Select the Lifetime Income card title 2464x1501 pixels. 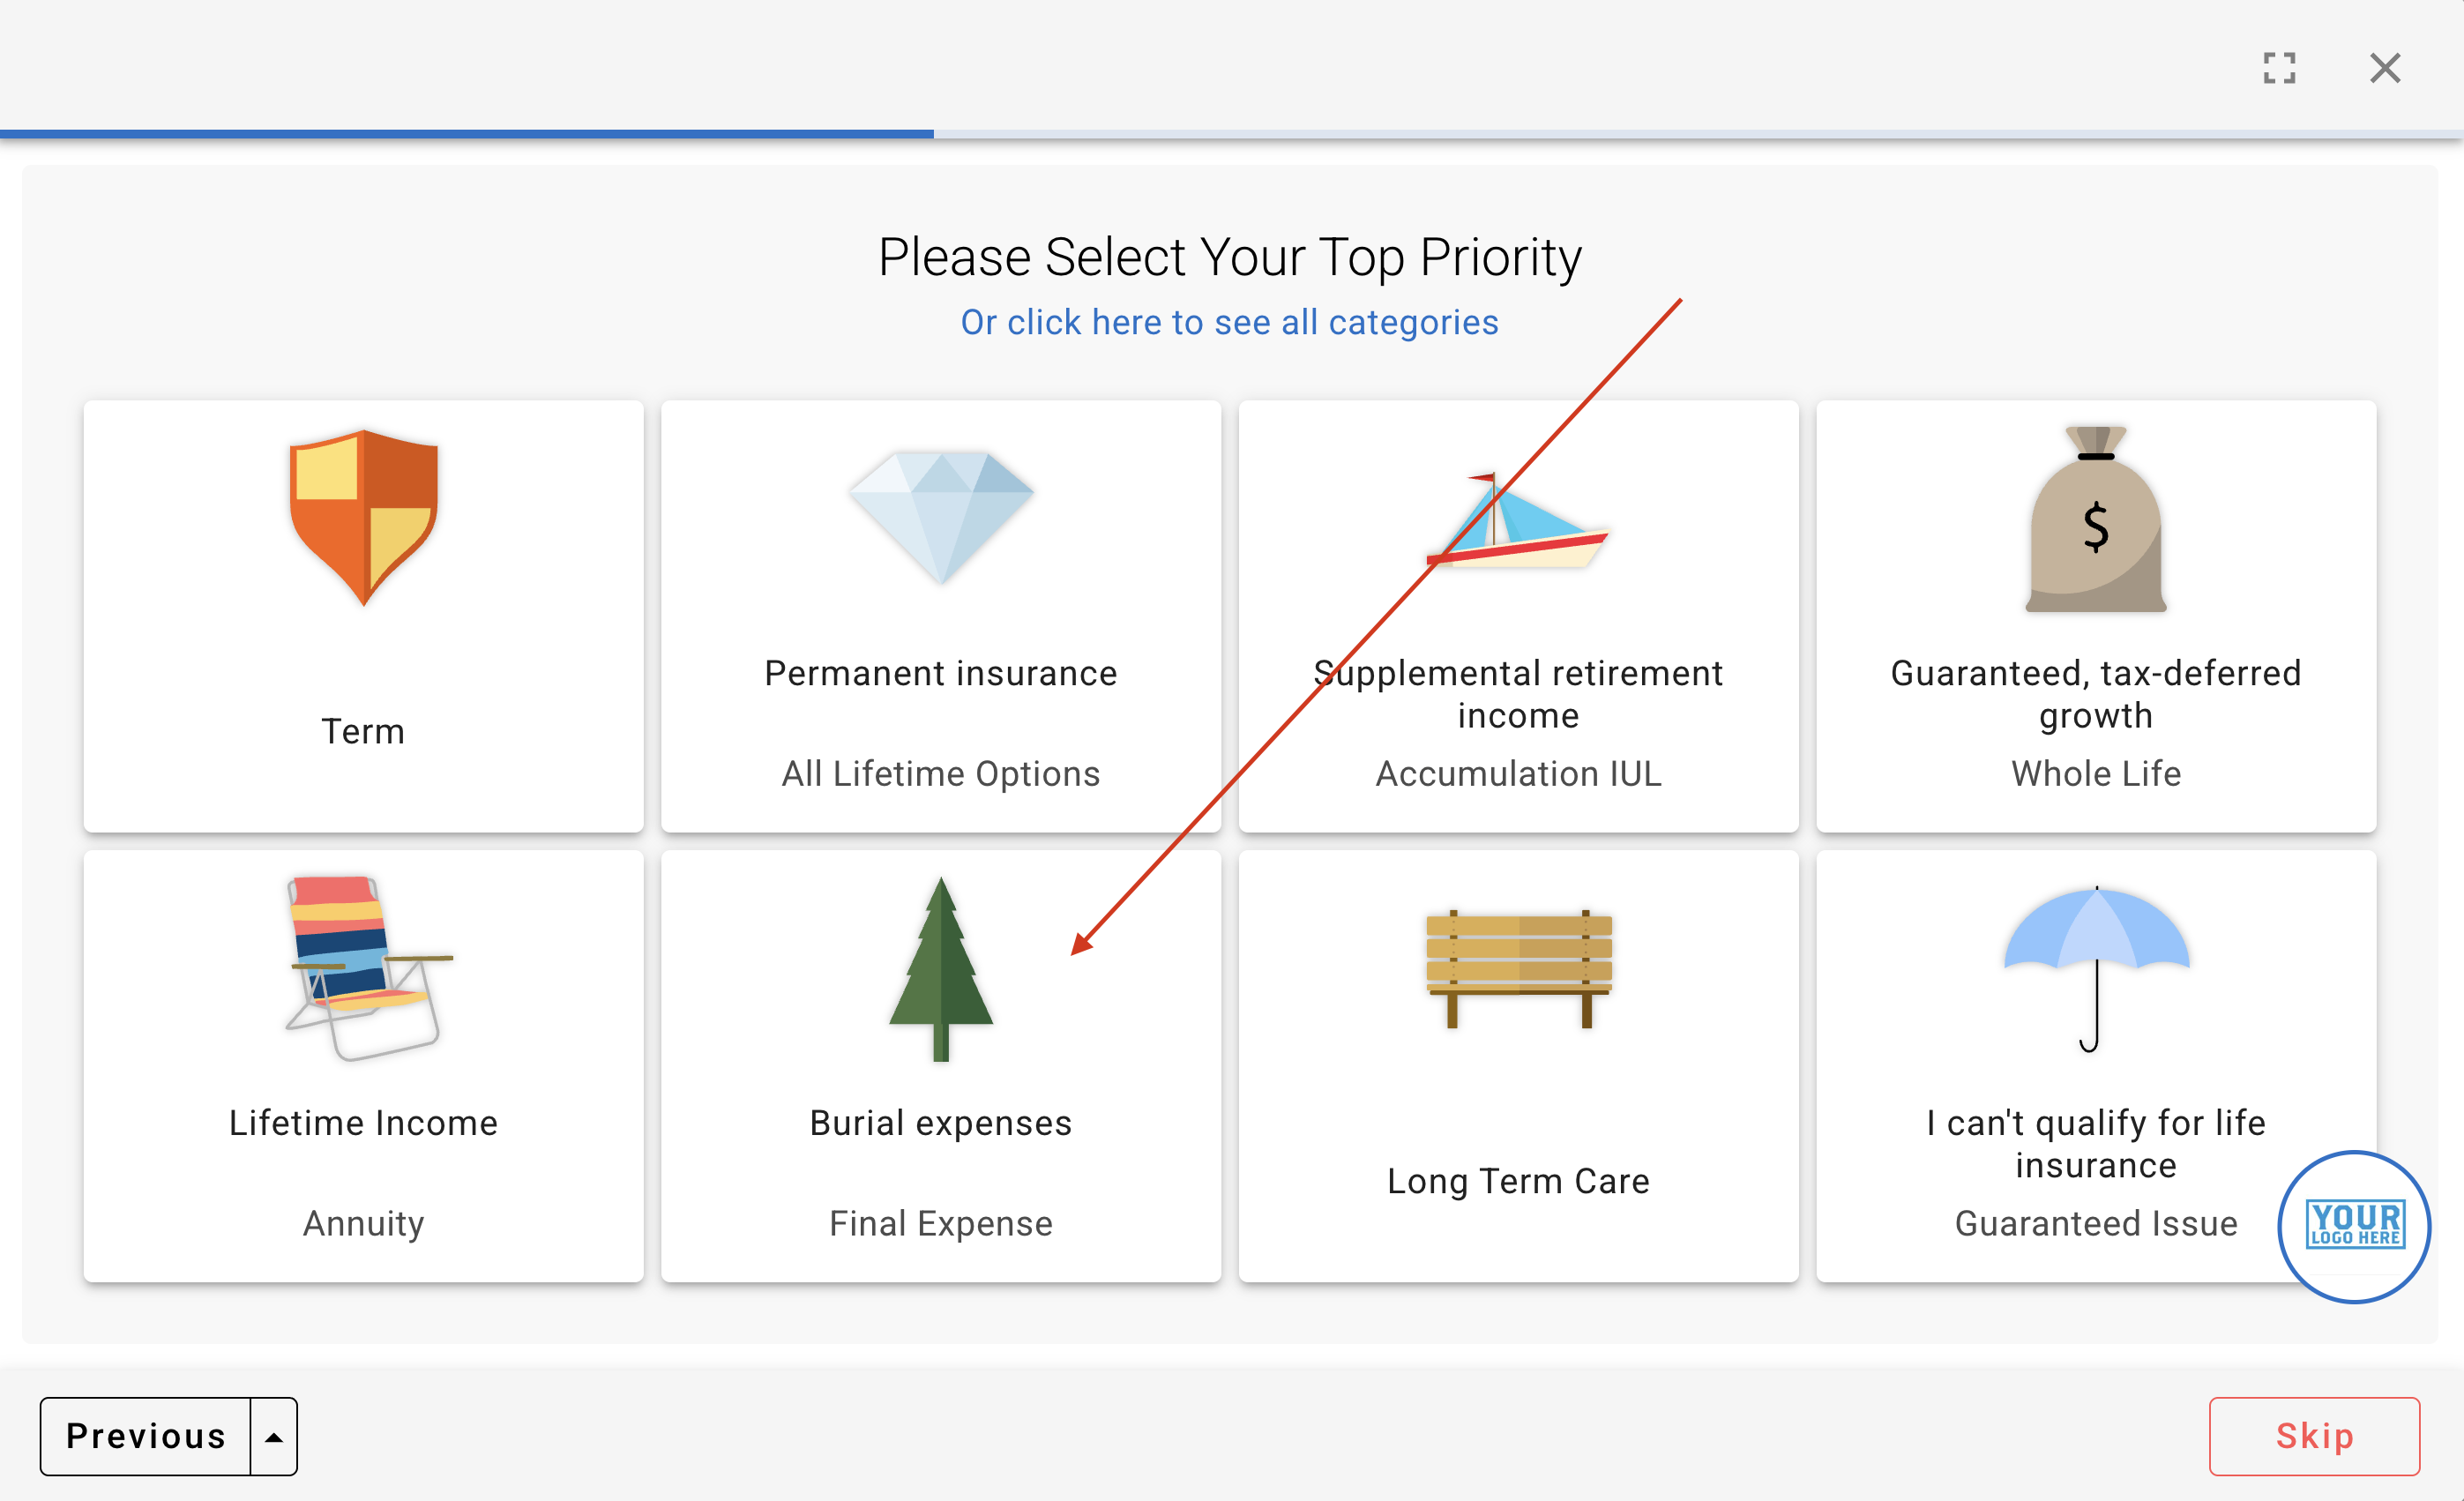[x=363, y=1123]
